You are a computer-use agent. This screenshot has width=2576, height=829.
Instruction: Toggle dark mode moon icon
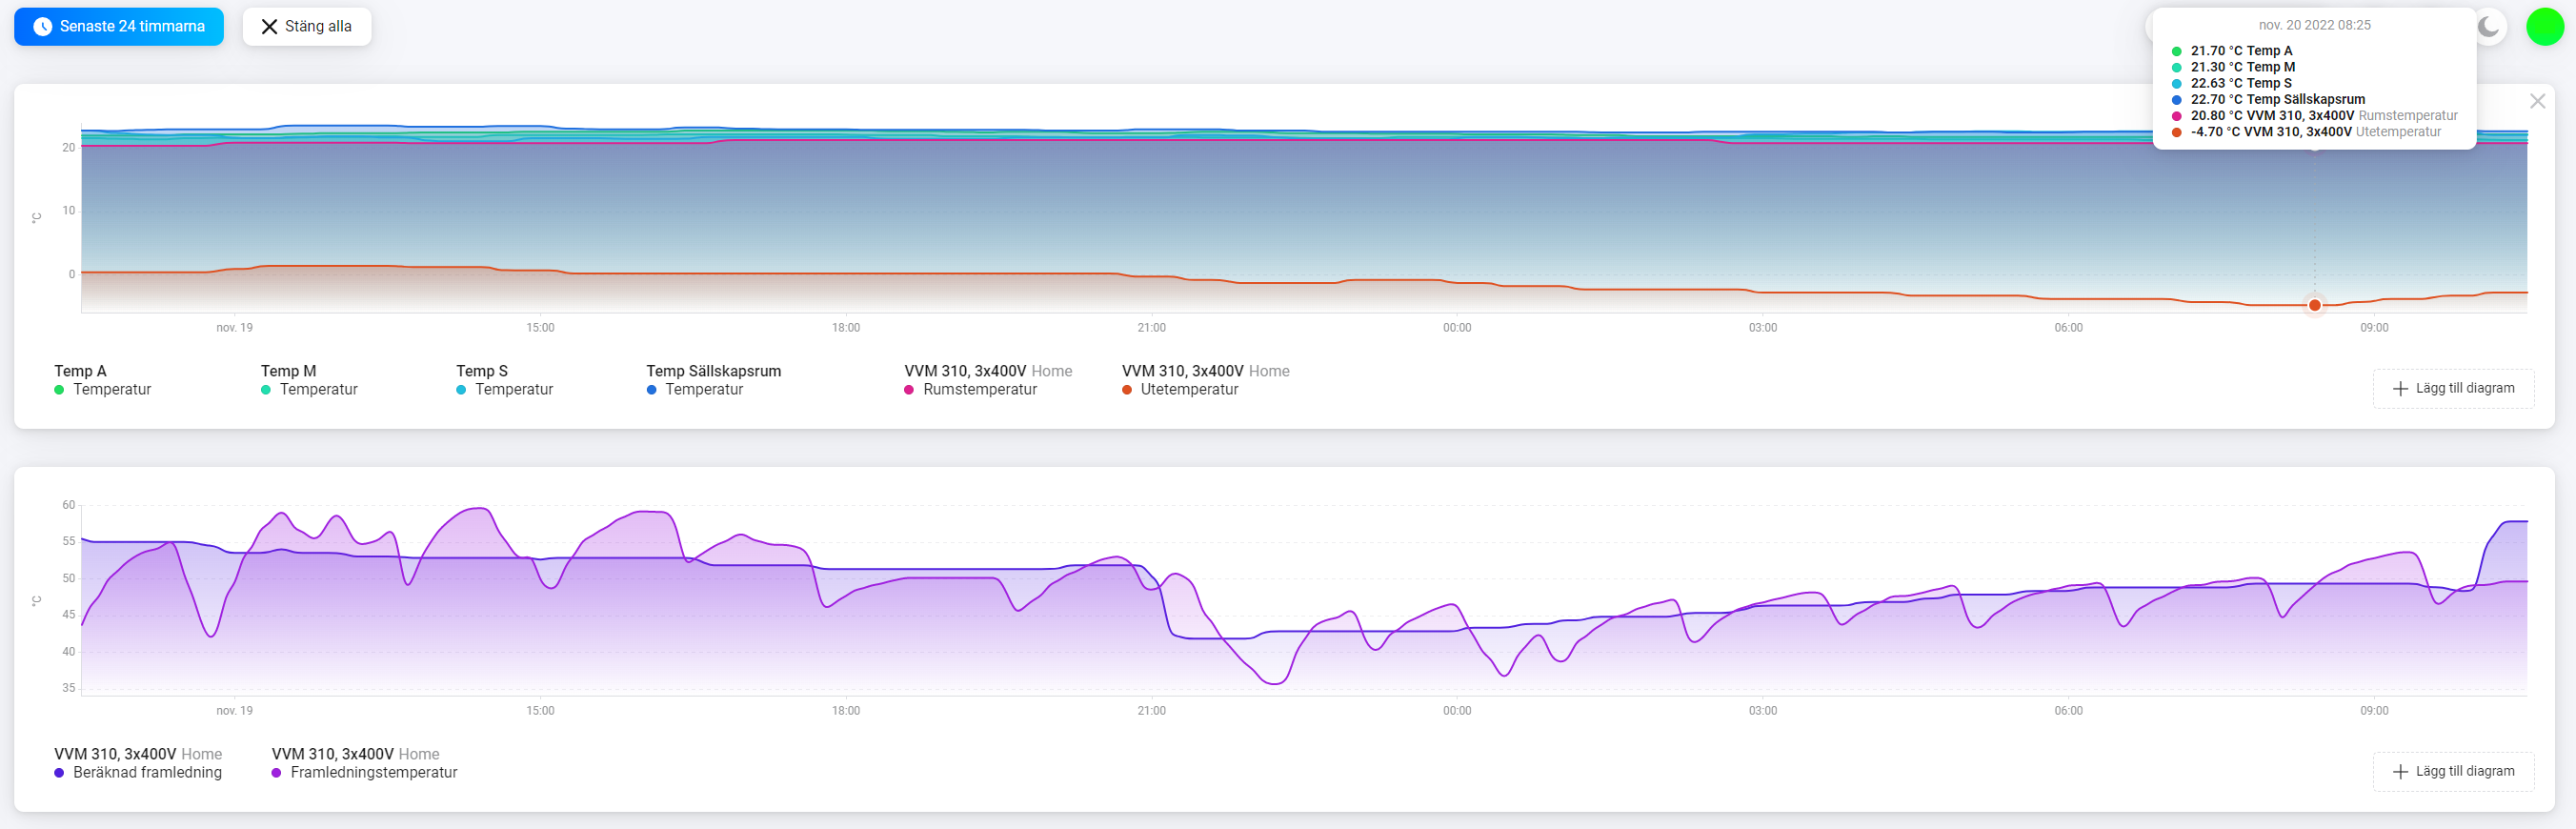2488,27
